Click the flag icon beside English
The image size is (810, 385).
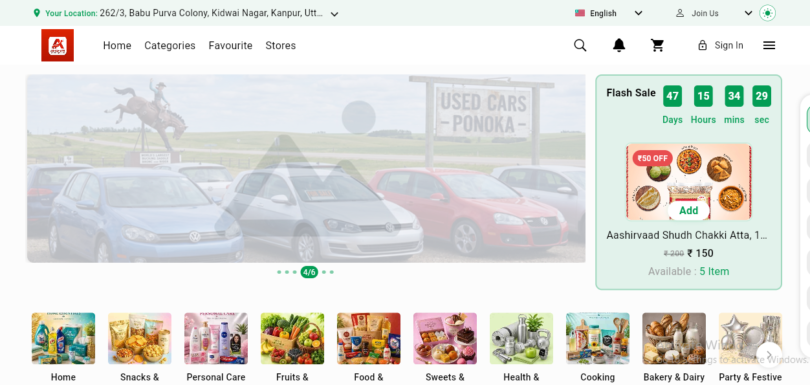(x=580, y=13)
